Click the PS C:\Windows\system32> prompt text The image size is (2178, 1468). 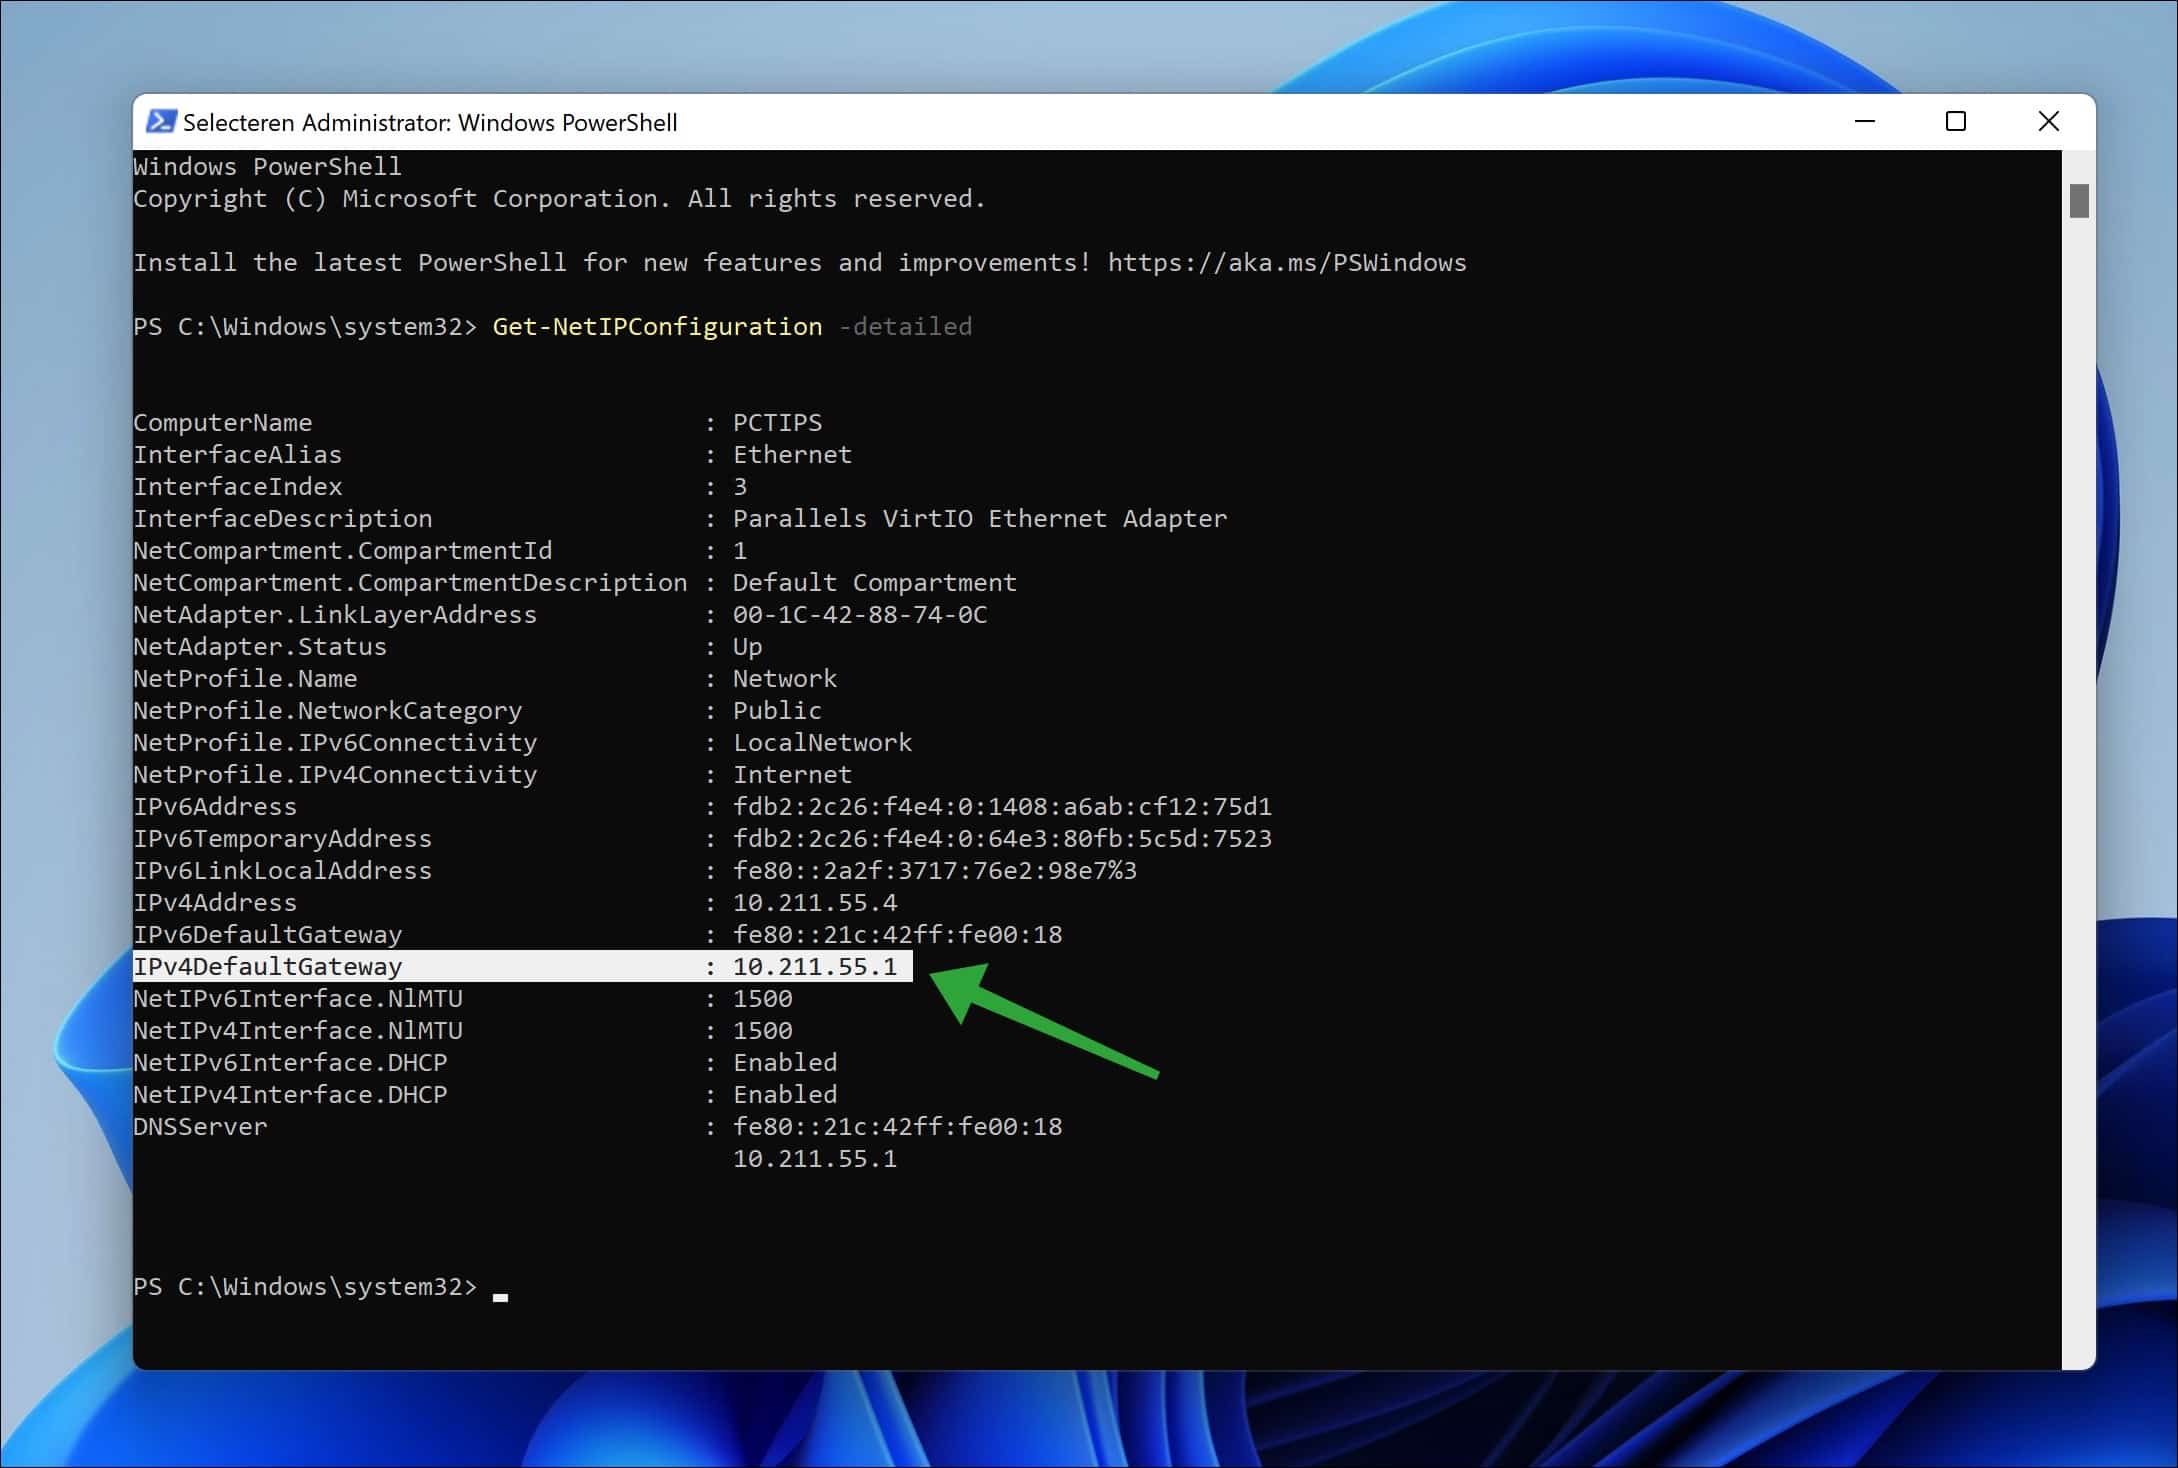pyautogui.click(x=305, y=1287)
